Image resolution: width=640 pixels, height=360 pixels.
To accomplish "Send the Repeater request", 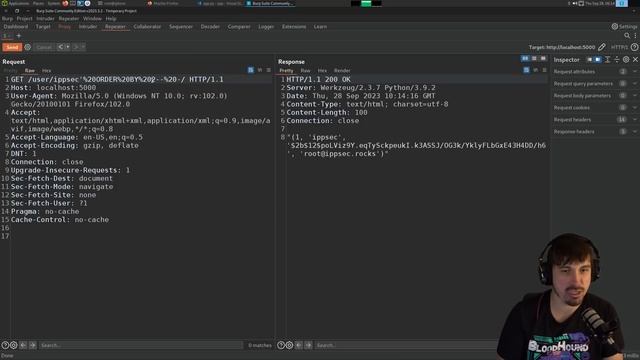I will tap(12, 47).
